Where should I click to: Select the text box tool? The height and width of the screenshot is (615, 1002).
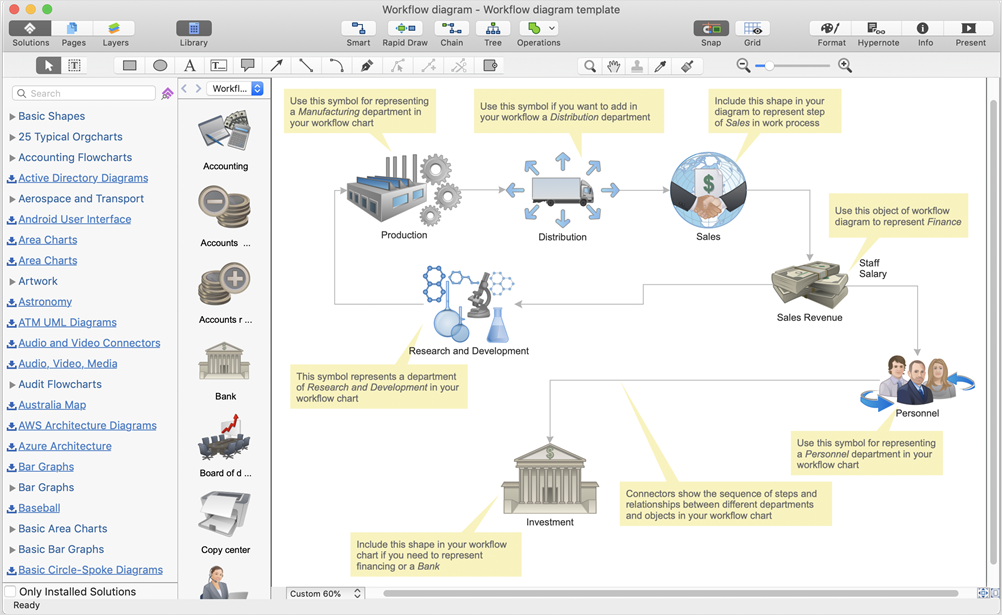pyautogui.click(x=219, y=65)
